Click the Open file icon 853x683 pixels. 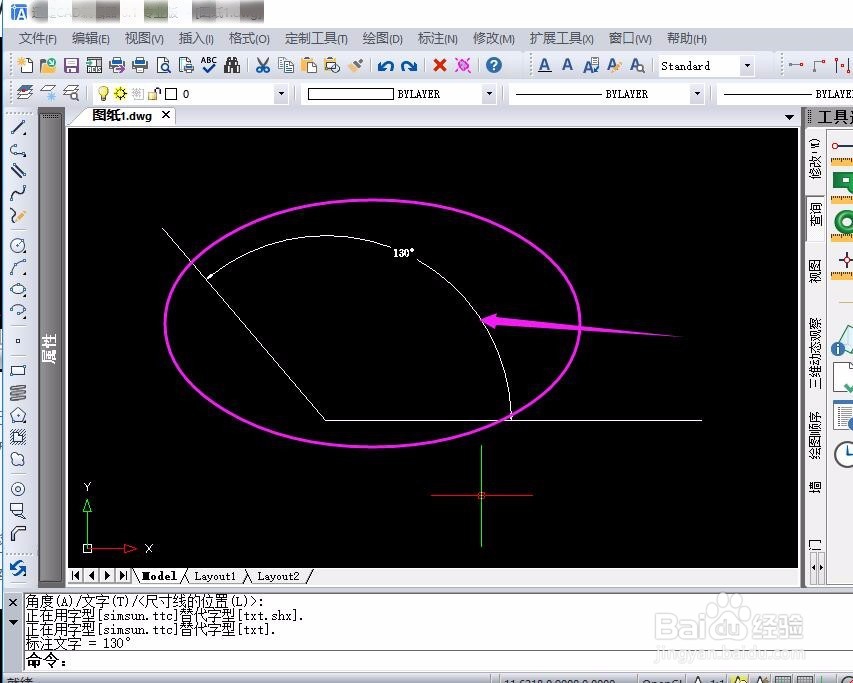pyautogui.click(x=48, y=65)
